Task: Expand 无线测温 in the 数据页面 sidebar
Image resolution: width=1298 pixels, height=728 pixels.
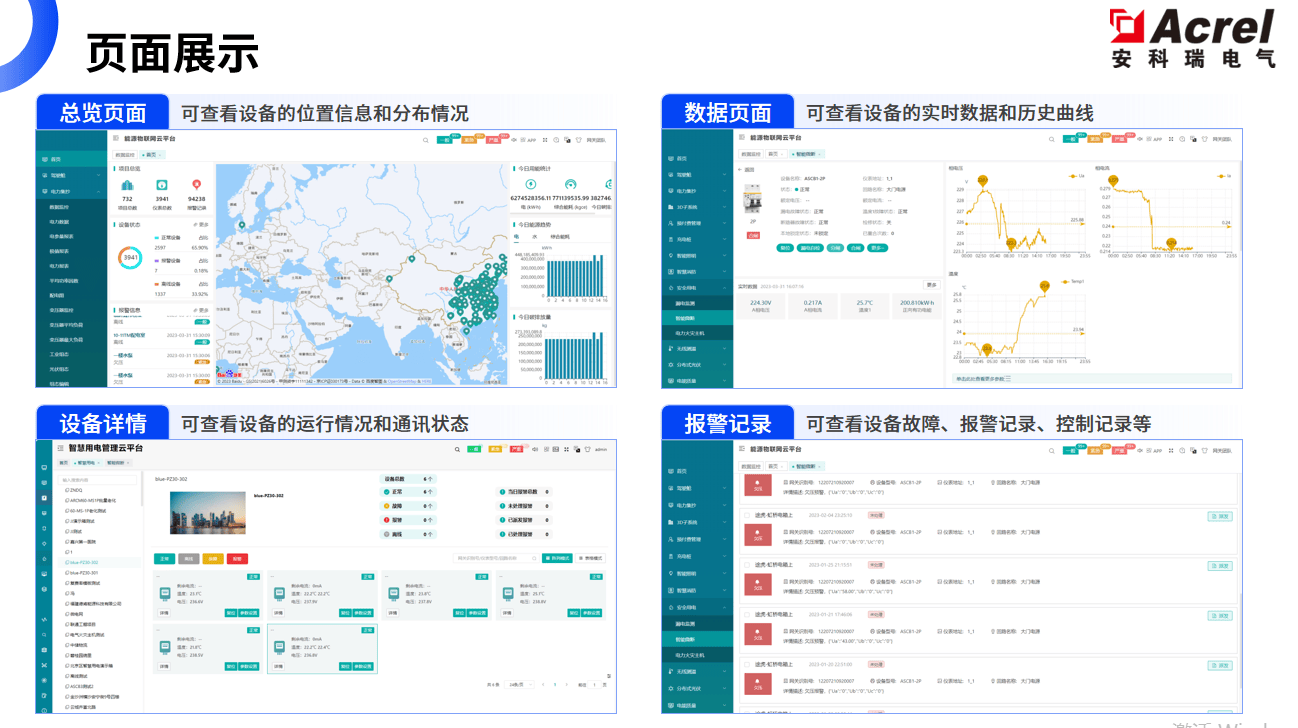Action: pos(697,348)
